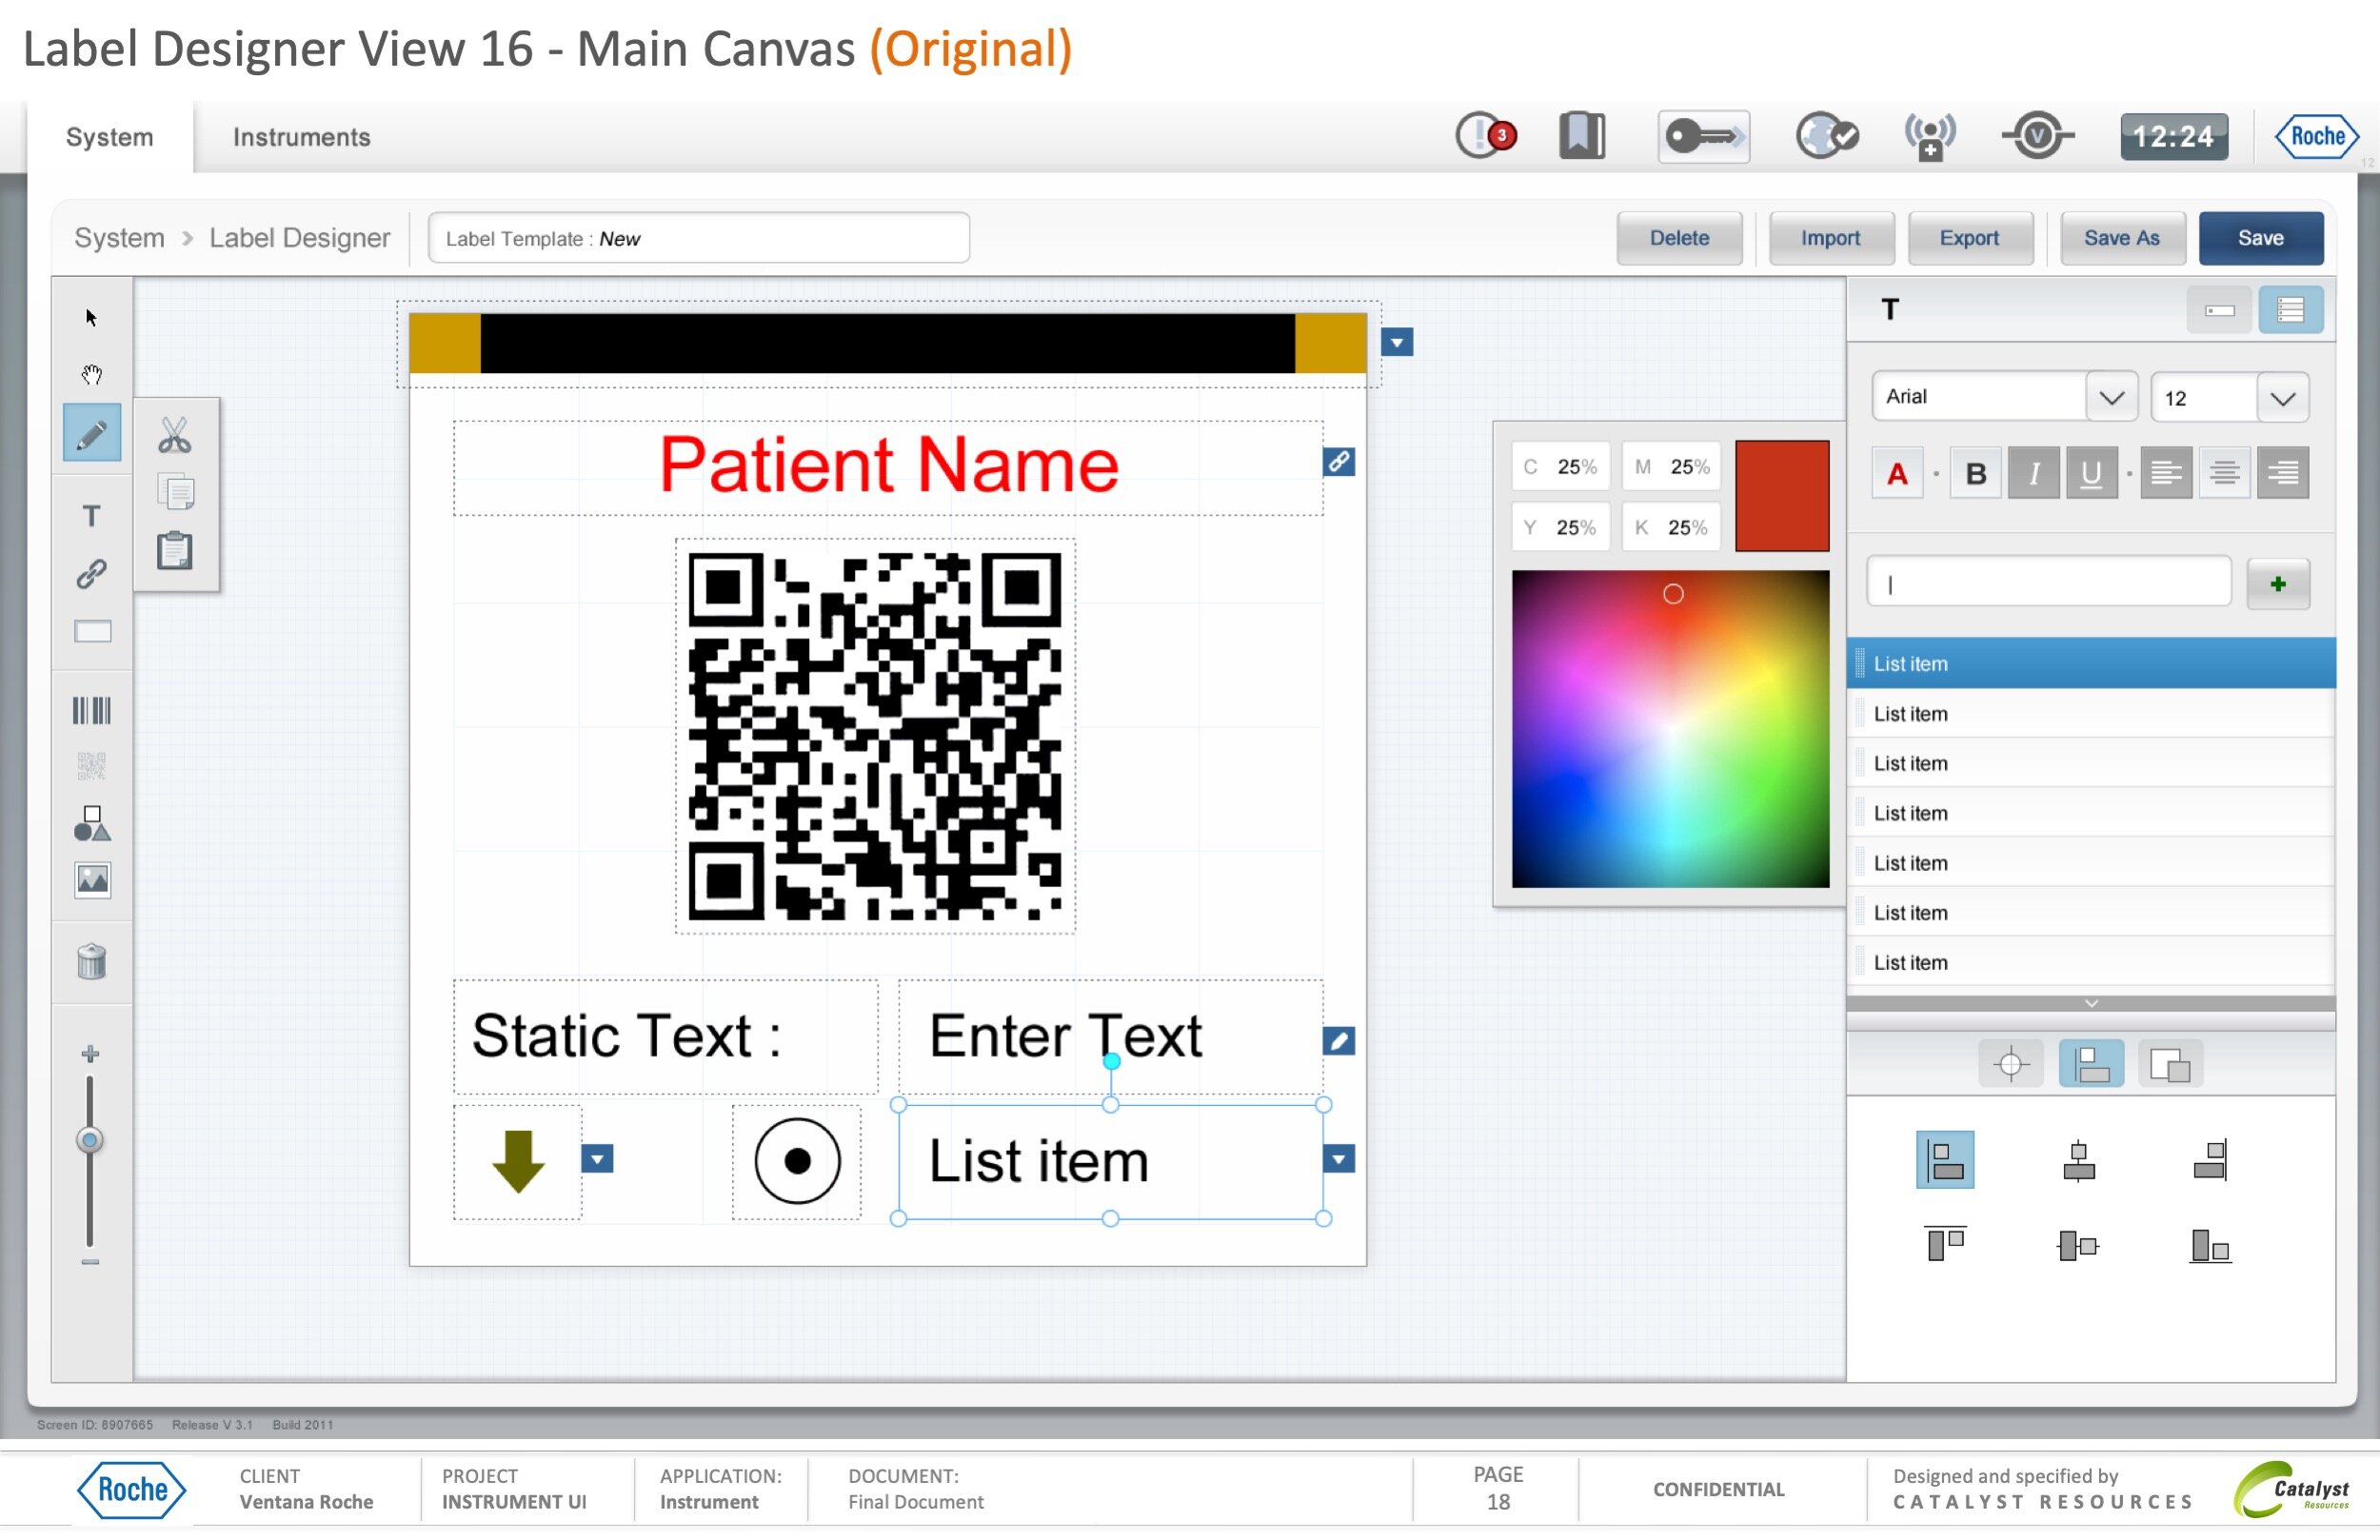Select the arrow pointer tool

[x=91, y=318]
